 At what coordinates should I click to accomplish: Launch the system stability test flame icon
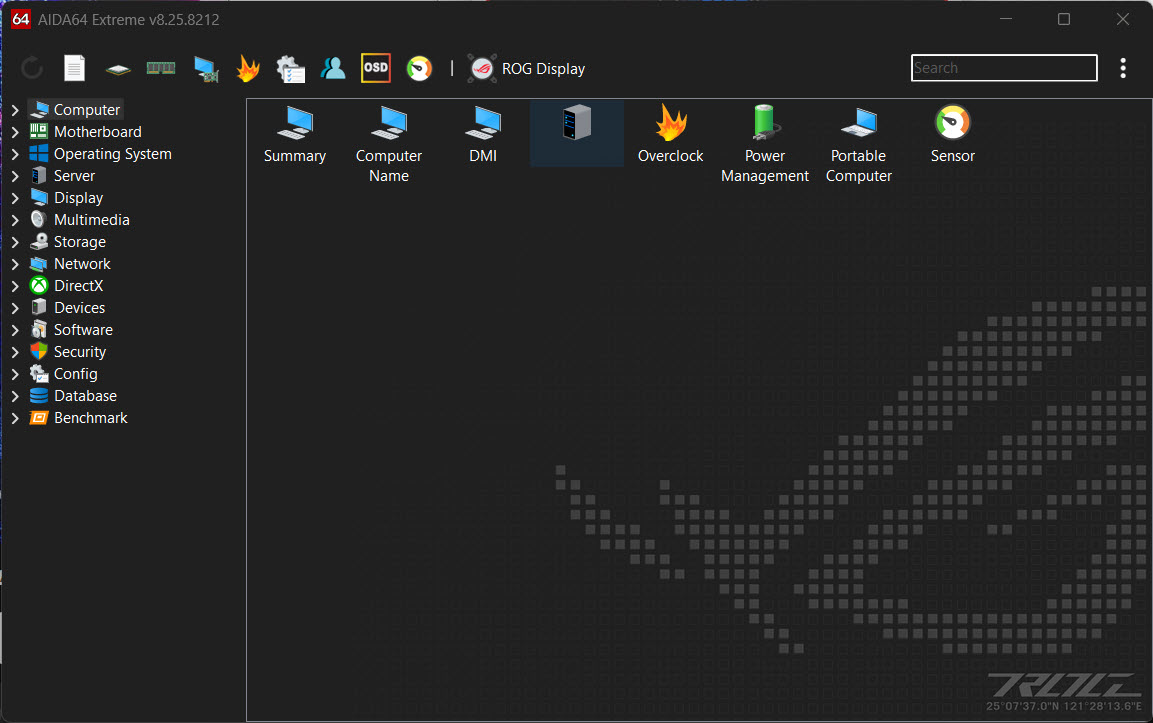click(249, 68)
